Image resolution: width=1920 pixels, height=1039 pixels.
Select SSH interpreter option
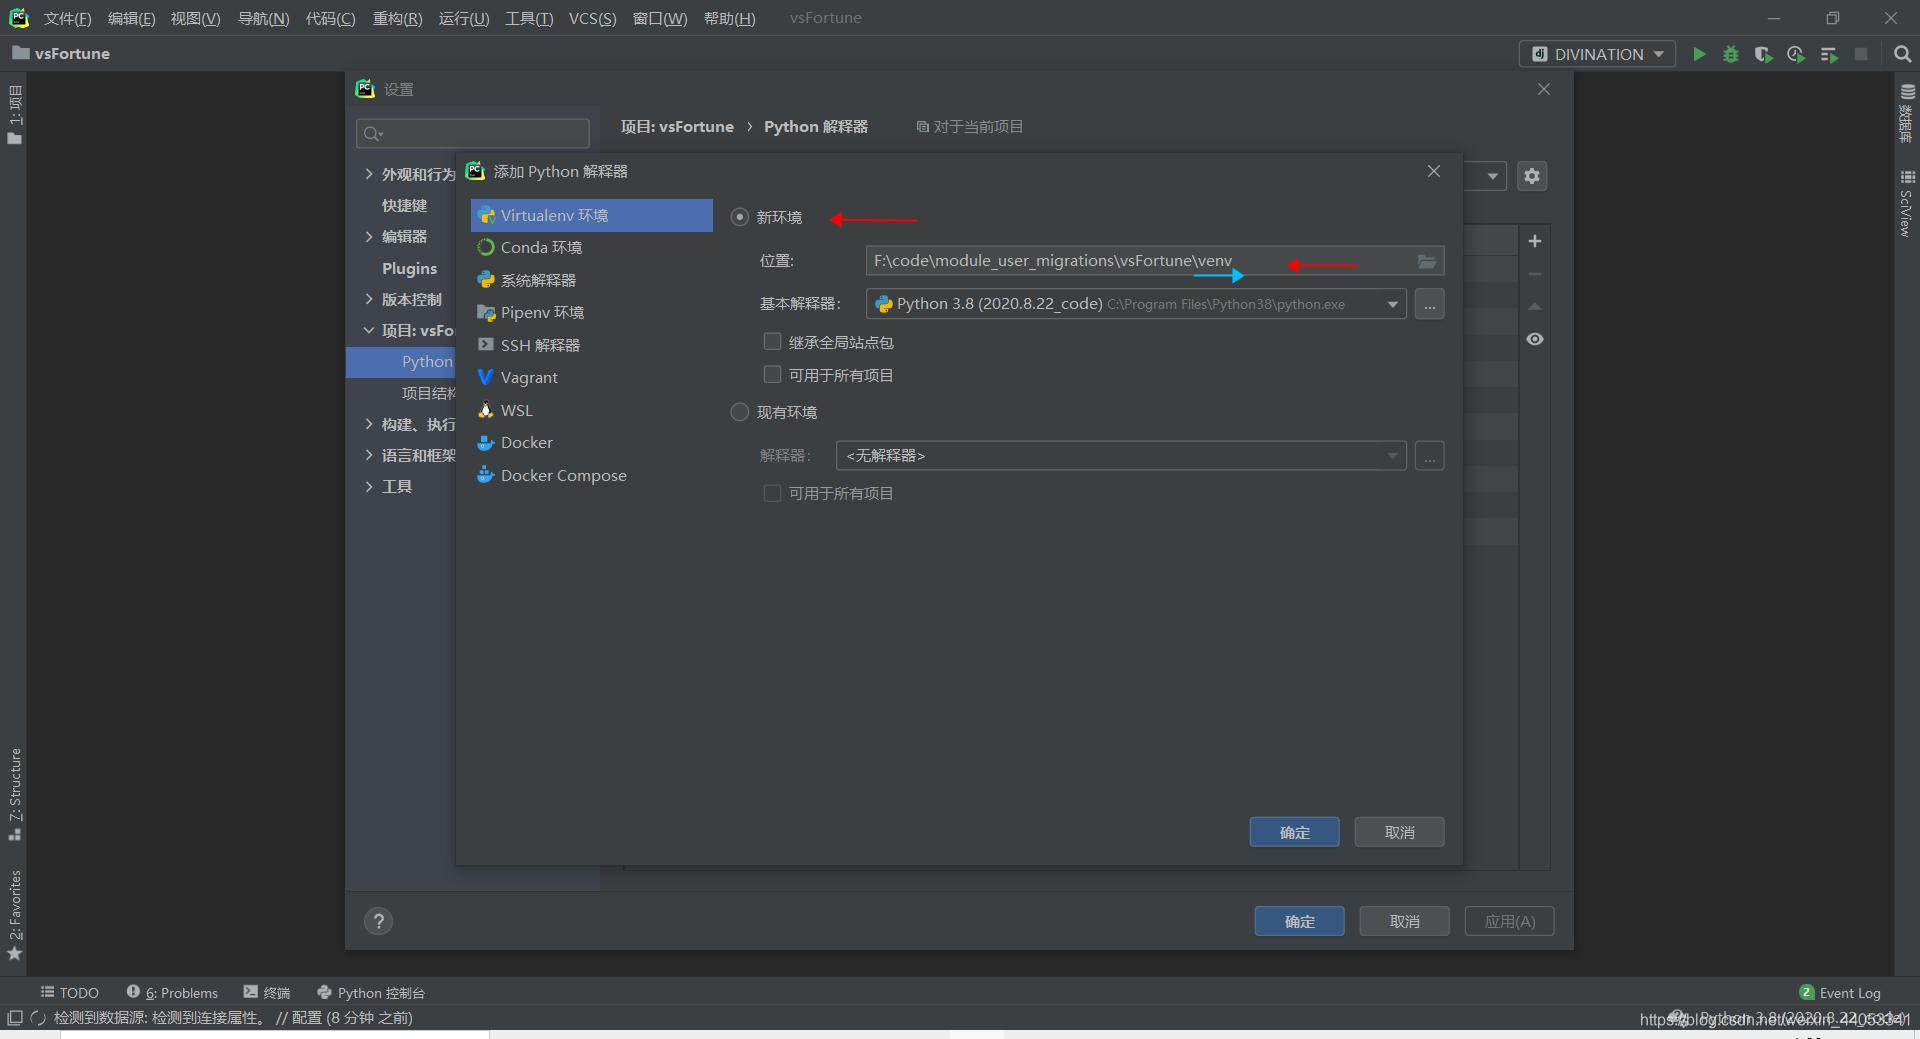point(592,345)
